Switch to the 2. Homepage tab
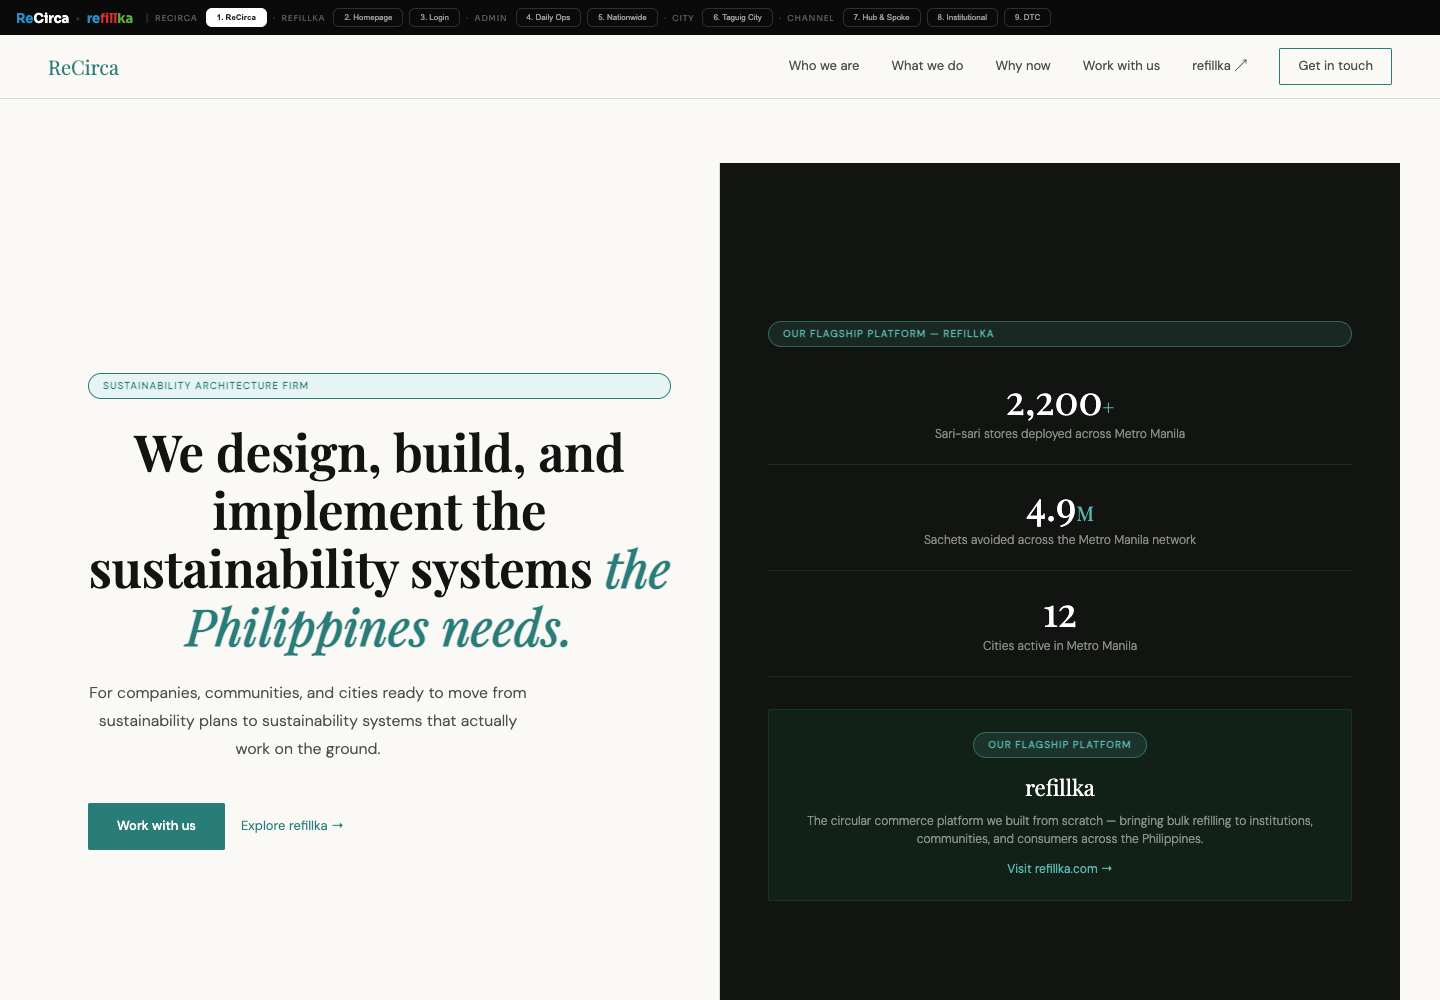 click(x=368, y=17)
